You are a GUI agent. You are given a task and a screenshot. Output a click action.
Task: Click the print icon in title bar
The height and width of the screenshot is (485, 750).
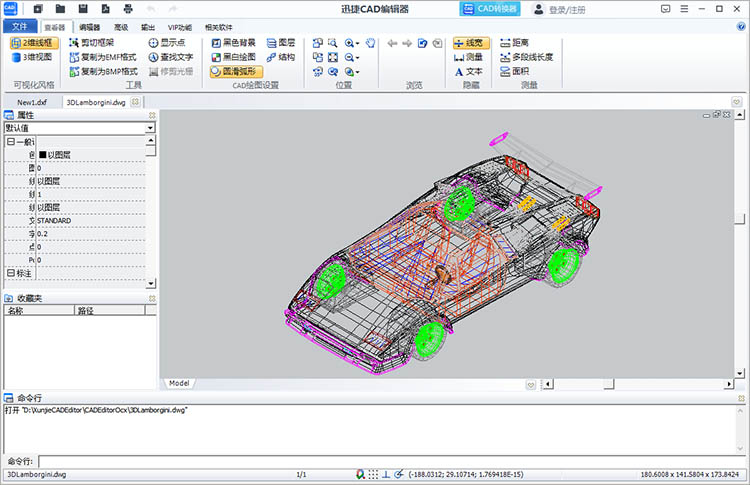pyautogui.click(x=128, y=9)
